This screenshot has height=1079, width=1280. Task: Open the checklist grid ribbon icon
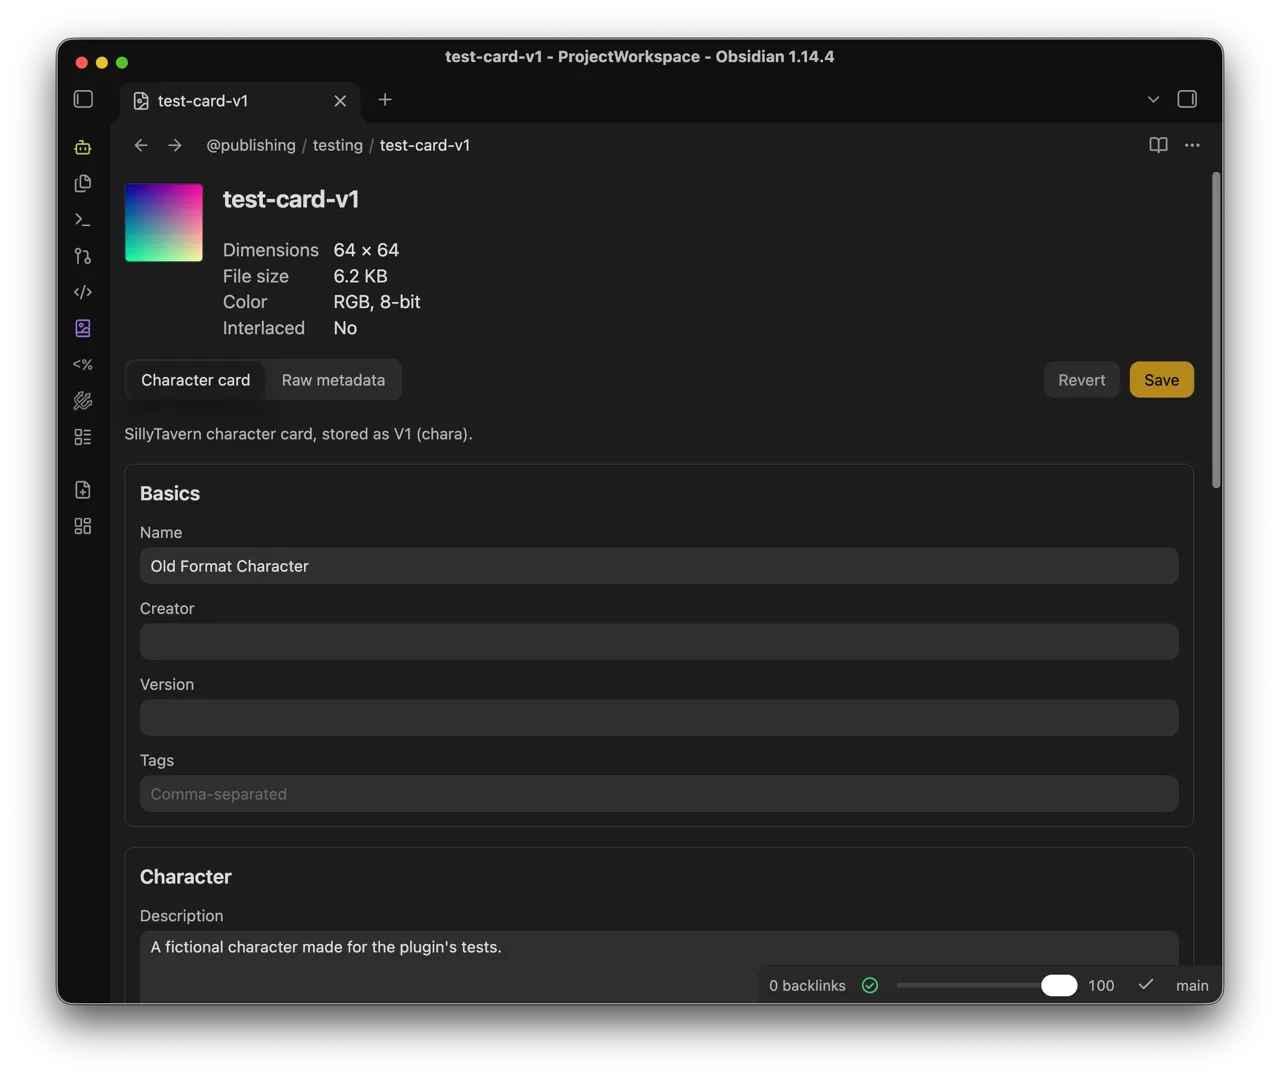click(x=83, y=437)
